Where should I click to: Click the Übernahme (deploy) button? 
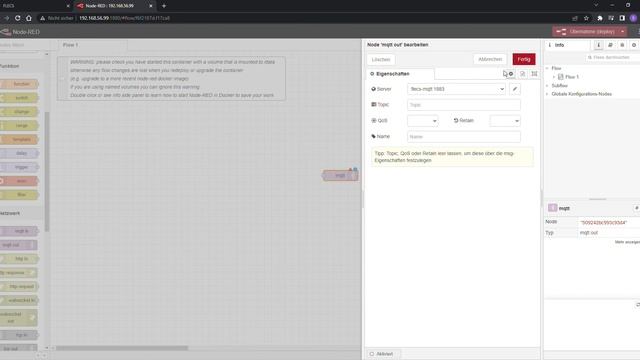[x=586, y=31]
